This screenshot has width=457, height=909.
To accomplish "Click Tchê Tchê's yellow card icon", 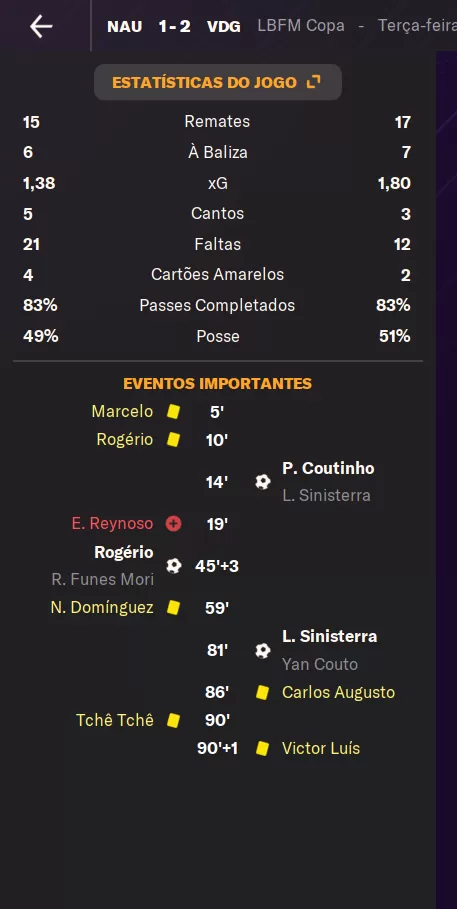I will click(173, 720).
